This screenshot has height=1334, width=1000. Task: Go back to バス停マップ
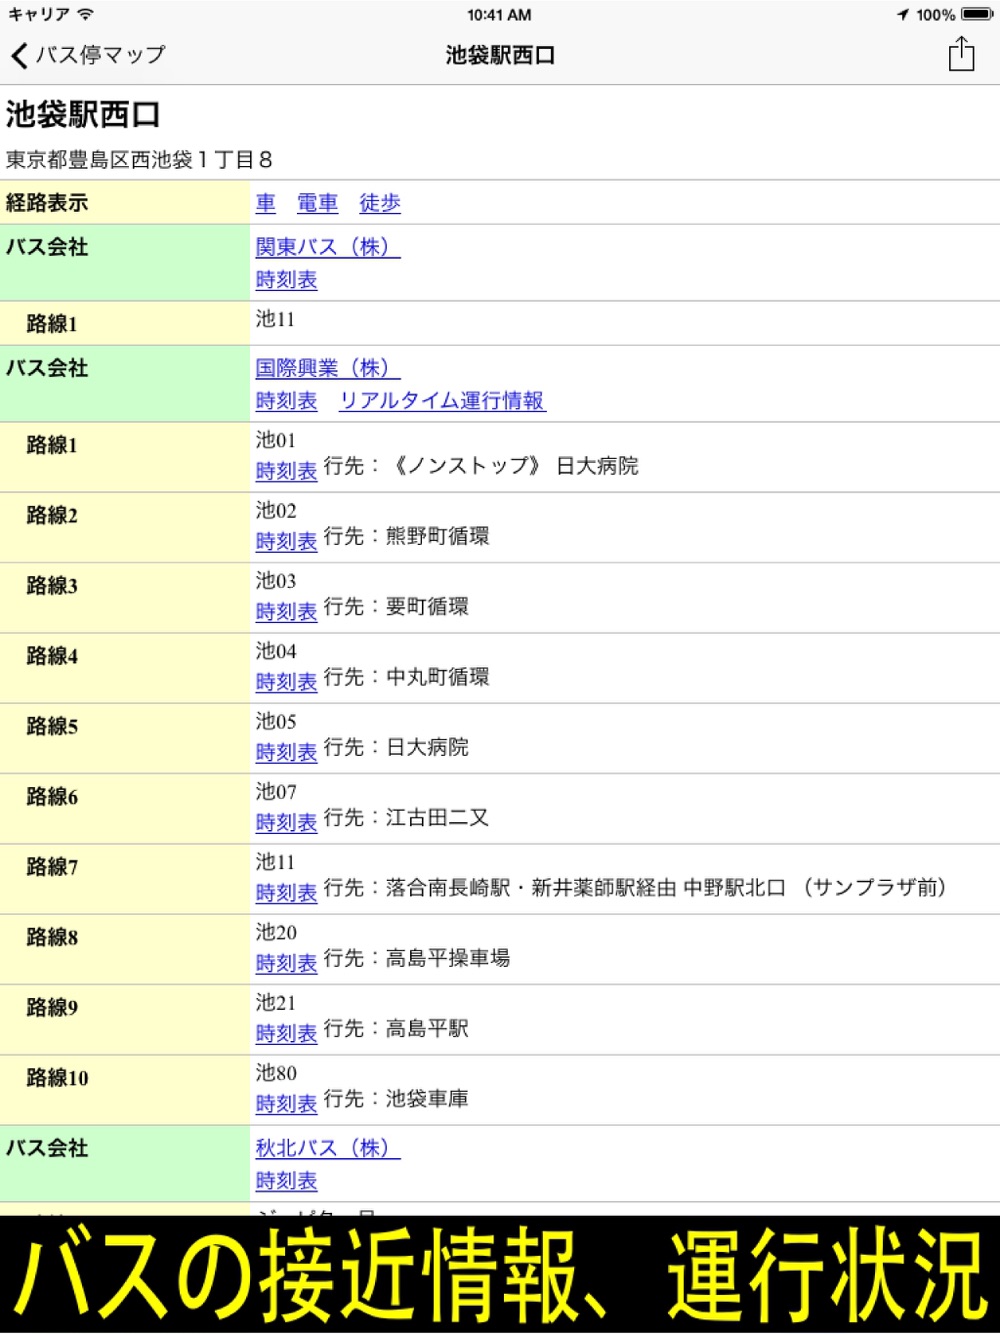pos(88,55)
